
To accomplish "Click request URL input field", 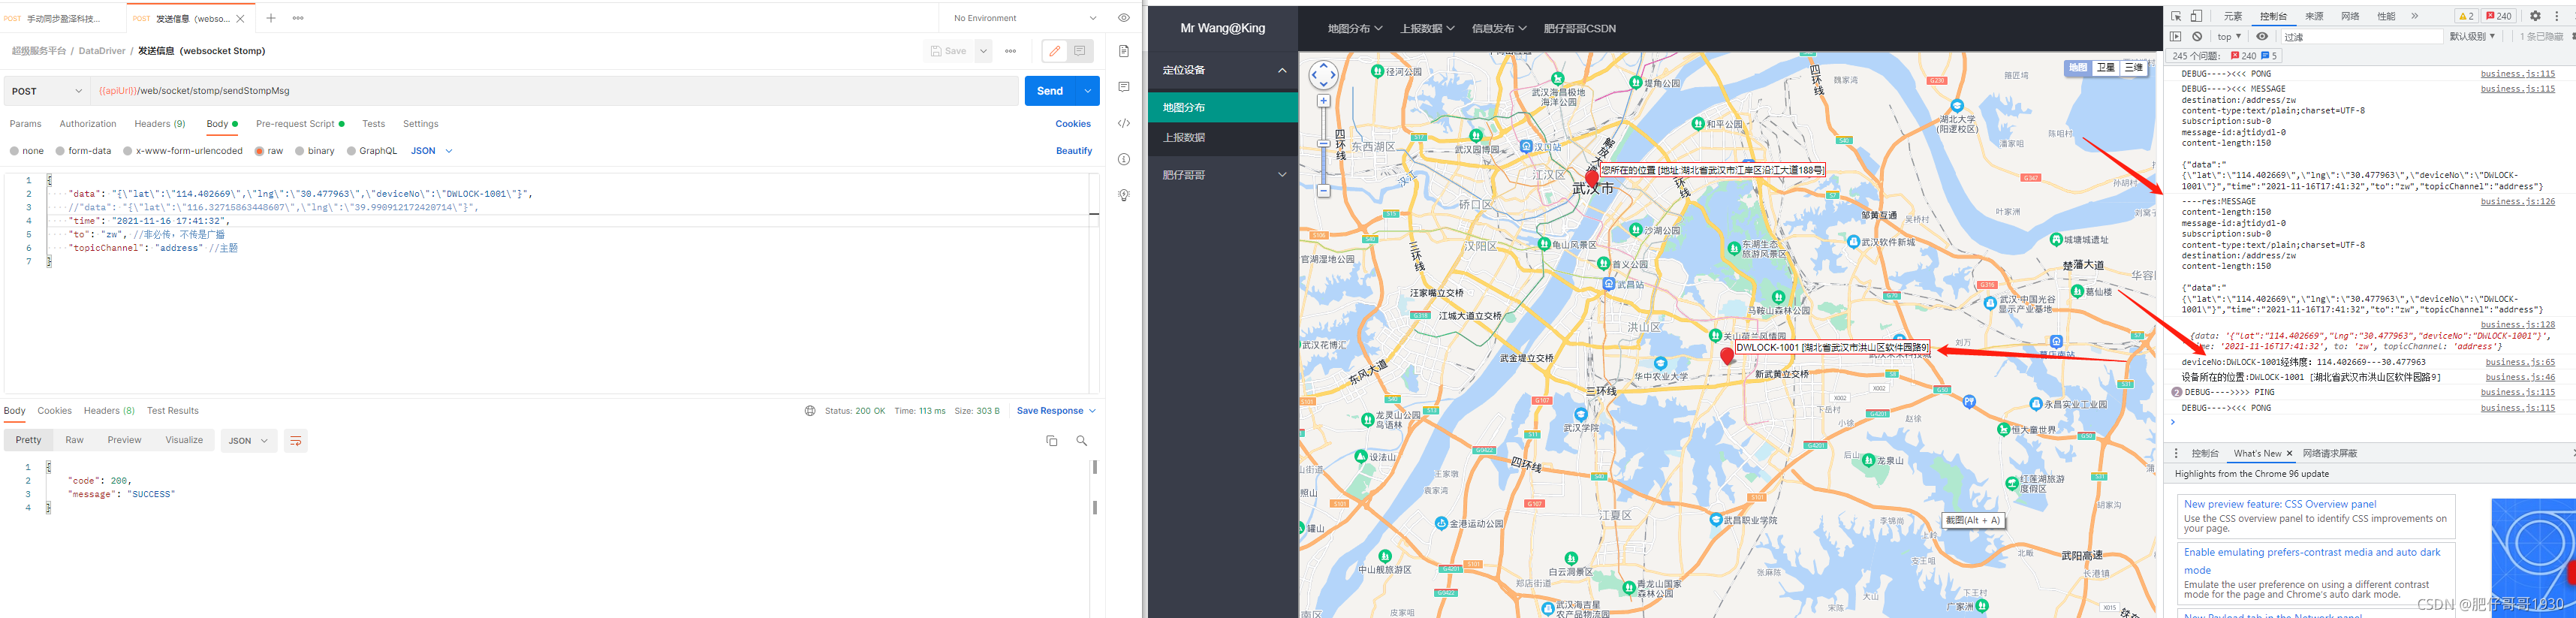I will pos(555,91).
